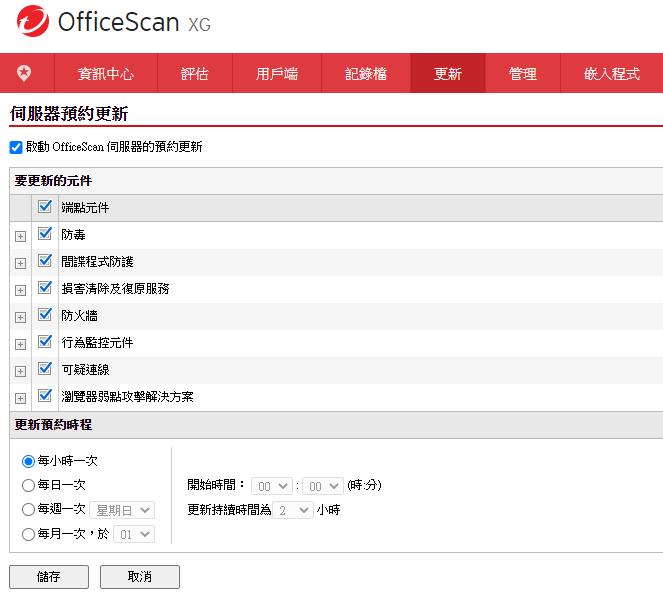Click the 儲存 button
This screenshot has width=663, height=610.
tap(49, 577)
